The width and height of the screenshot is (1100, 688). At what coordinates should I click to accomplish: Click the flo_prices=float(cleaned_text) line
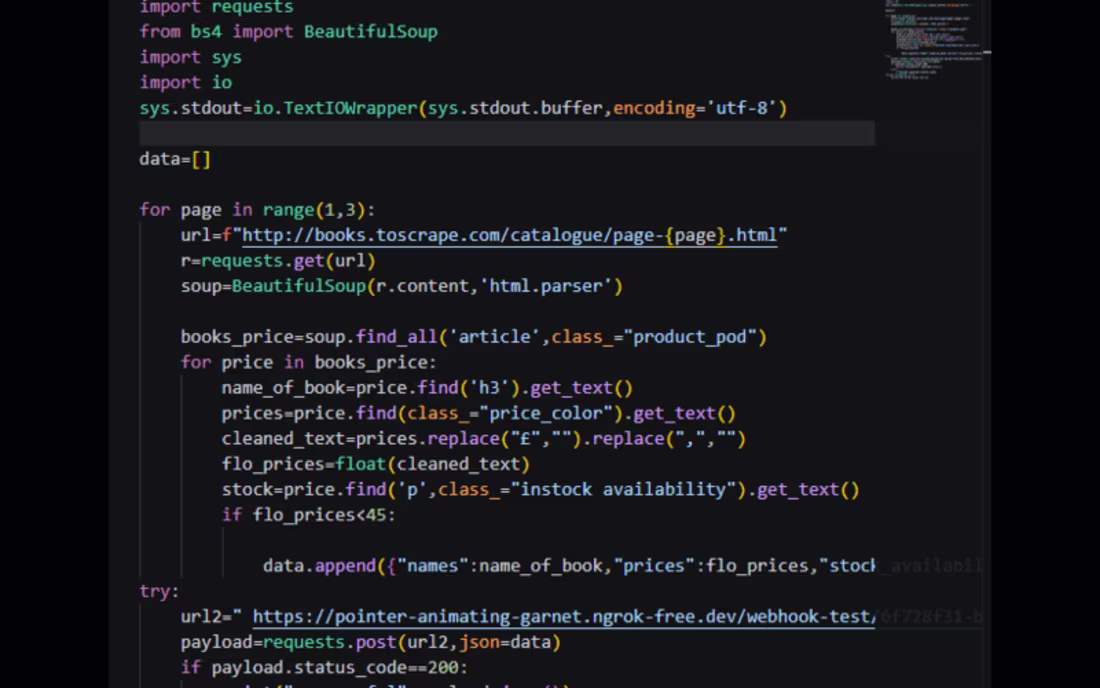tap(375, 464)
